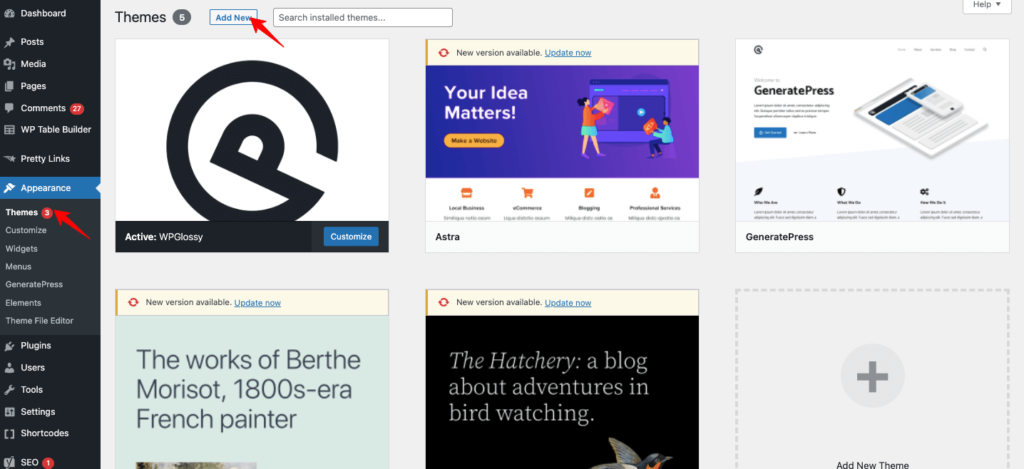Click the GeneratePress theme name label
Screen dimensions: 1024x469
[780, 236]
